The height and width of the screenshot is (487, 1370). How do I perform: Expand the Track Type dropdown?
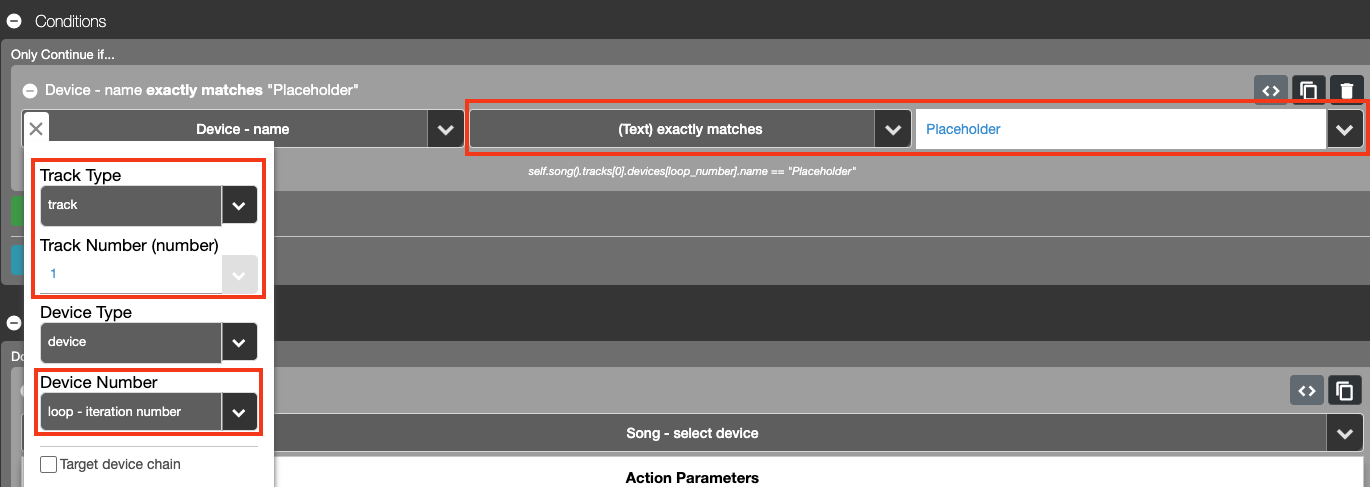click(x=238, y=205)
